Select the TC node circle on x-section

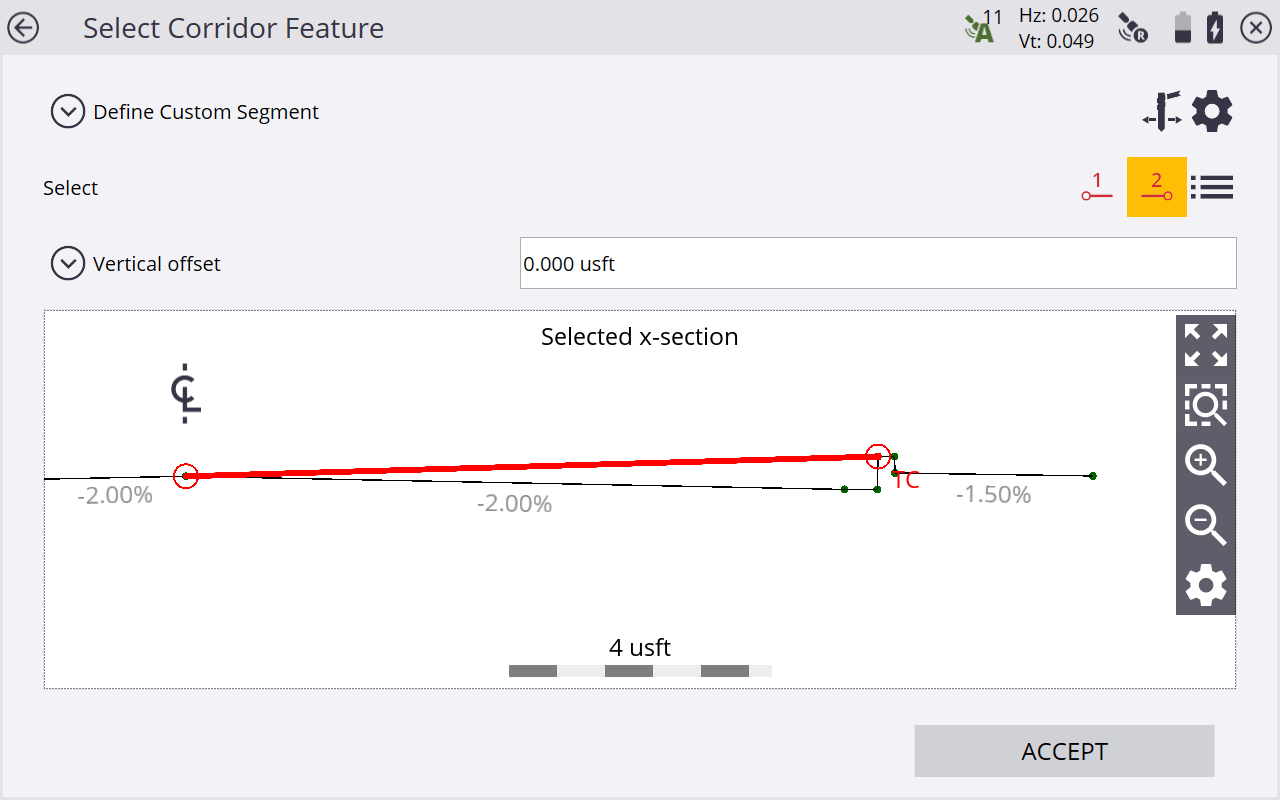coord(877,456)
